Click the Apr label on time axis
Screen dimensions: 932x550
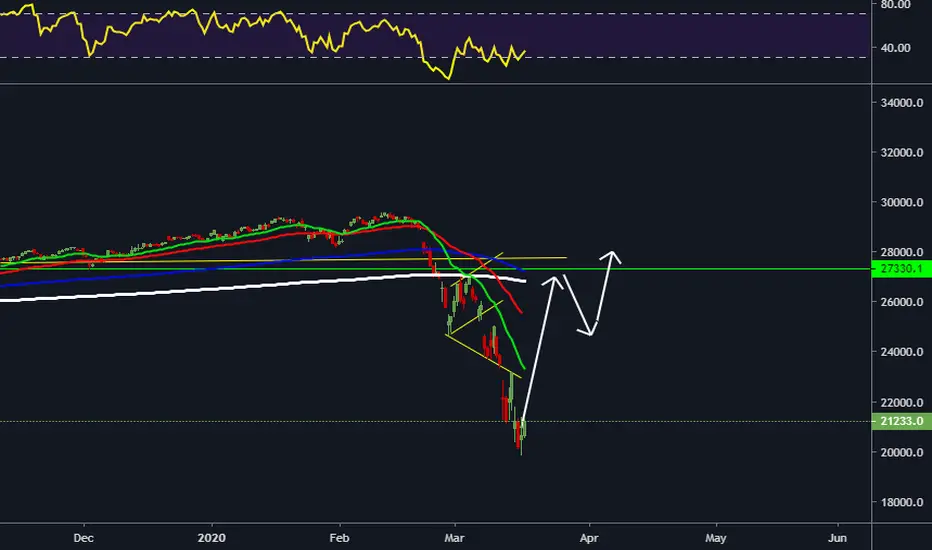click(589, 538)
